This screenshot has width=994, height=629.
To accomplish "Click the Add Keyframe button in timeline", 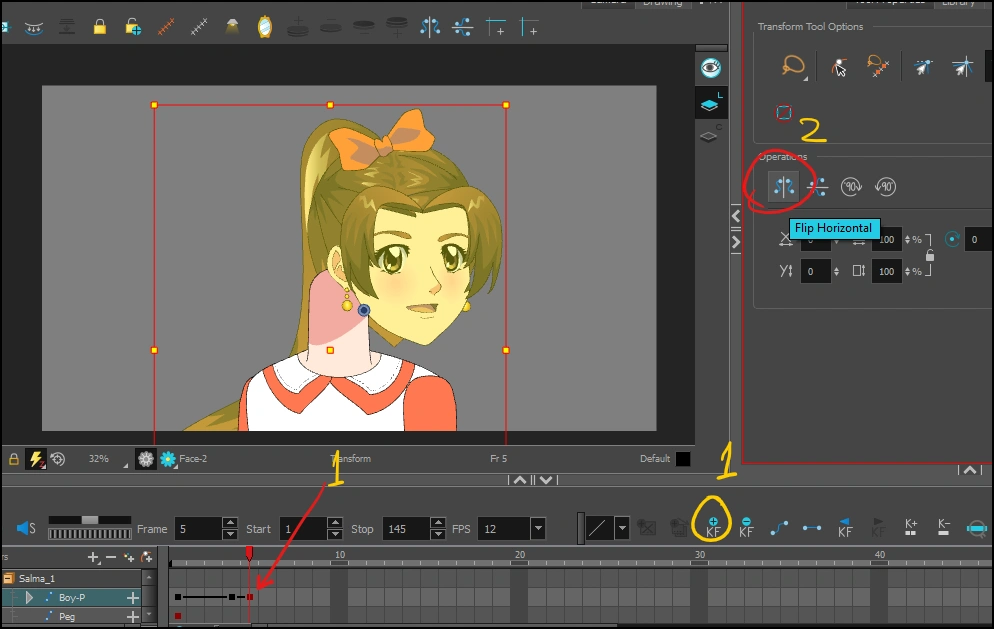I will click(x=713, y=527).
